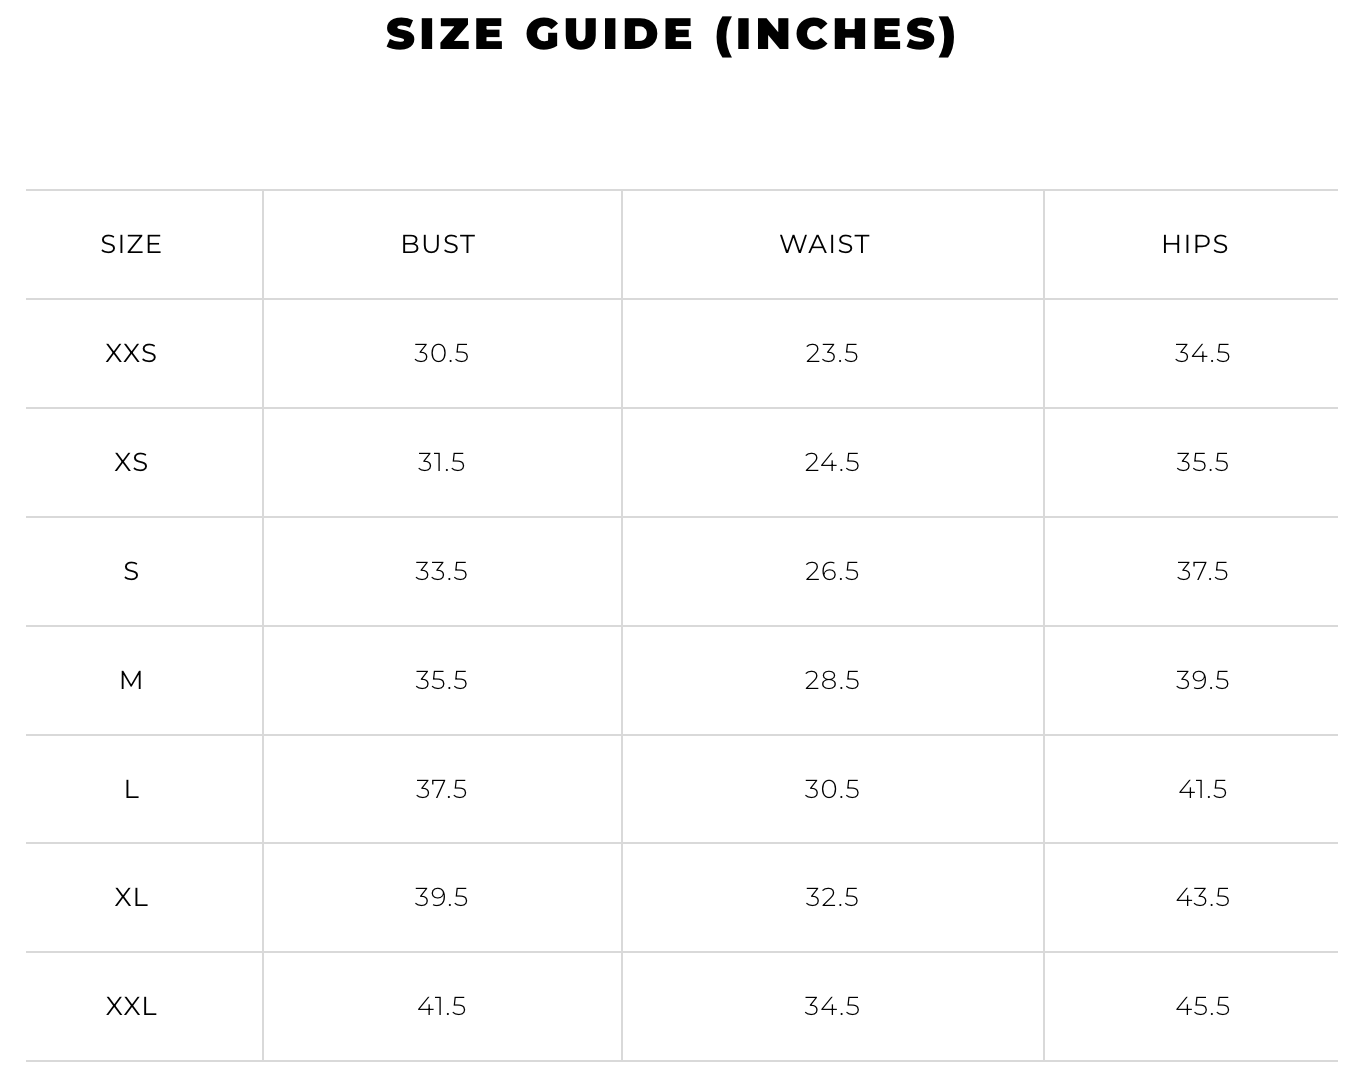Screen dimensions: 1368x1086
Task: Select the S size row label
Action: coord(131,571)
